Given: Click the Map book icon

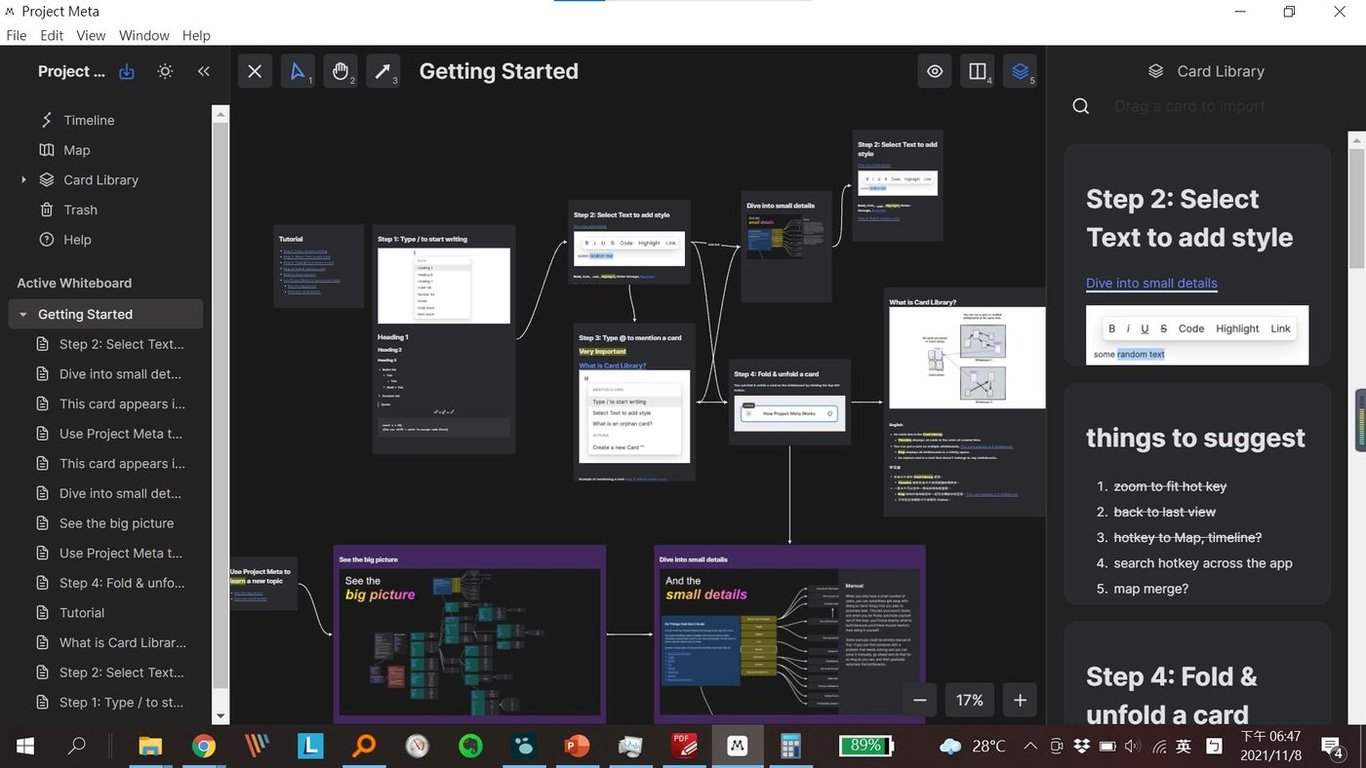Looking at the screenshot, I should [46, 150].
